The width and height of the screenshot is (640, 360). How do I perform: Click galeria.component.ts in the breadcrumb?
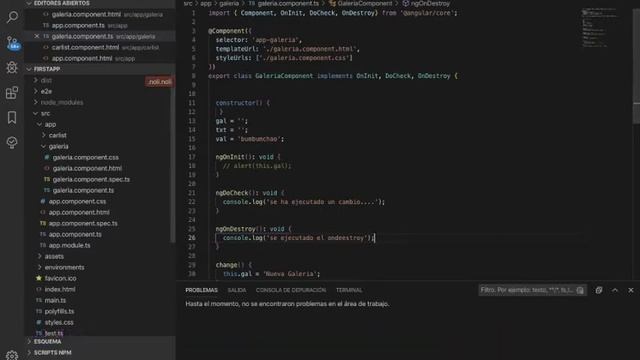(x=288, y=3)
